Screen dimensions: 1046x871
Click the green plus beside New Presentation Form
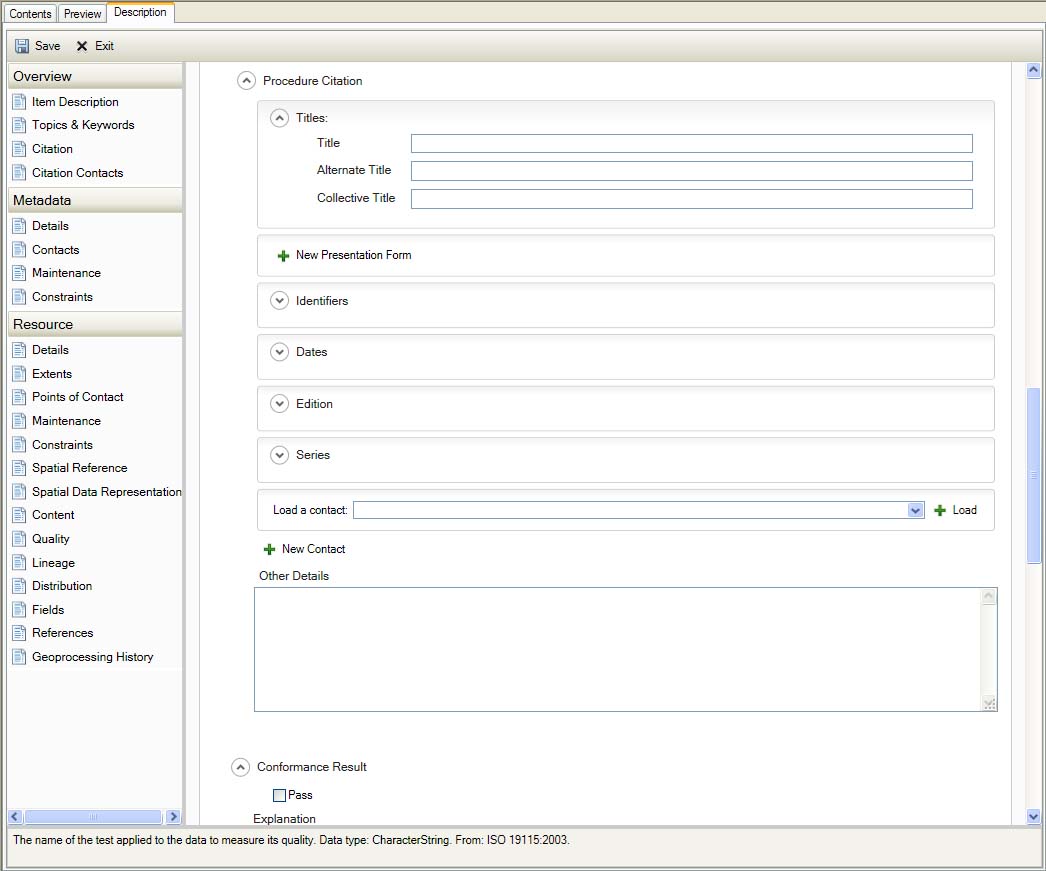tap(283, 256)
